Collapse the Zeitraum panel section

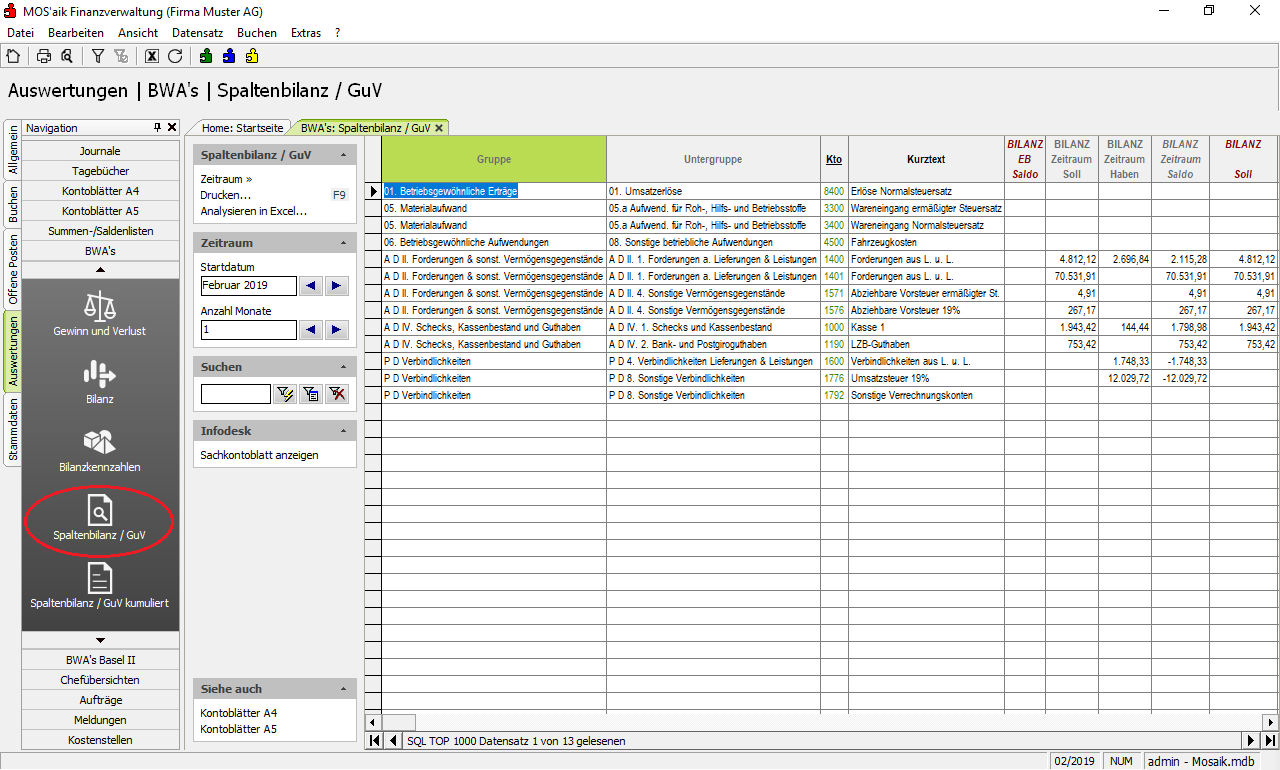[x=344, y=243]
